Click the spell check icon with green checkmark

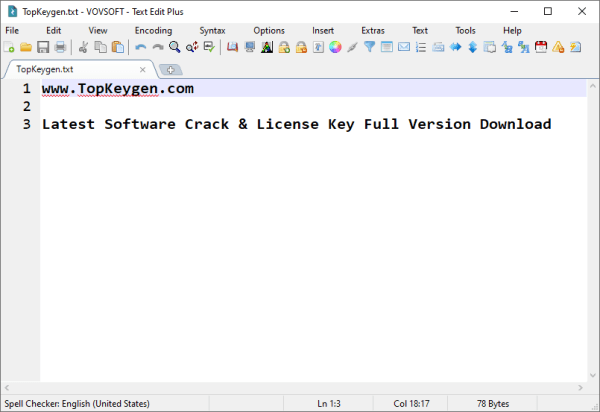coord(209,47)
